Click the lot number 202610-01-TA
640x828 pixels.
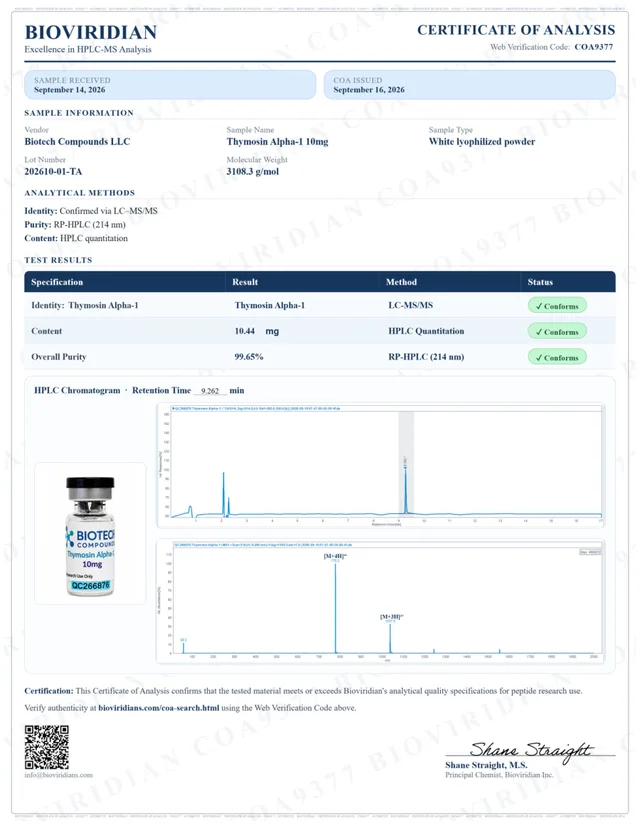pyautogui.click(x=53, y=172)
